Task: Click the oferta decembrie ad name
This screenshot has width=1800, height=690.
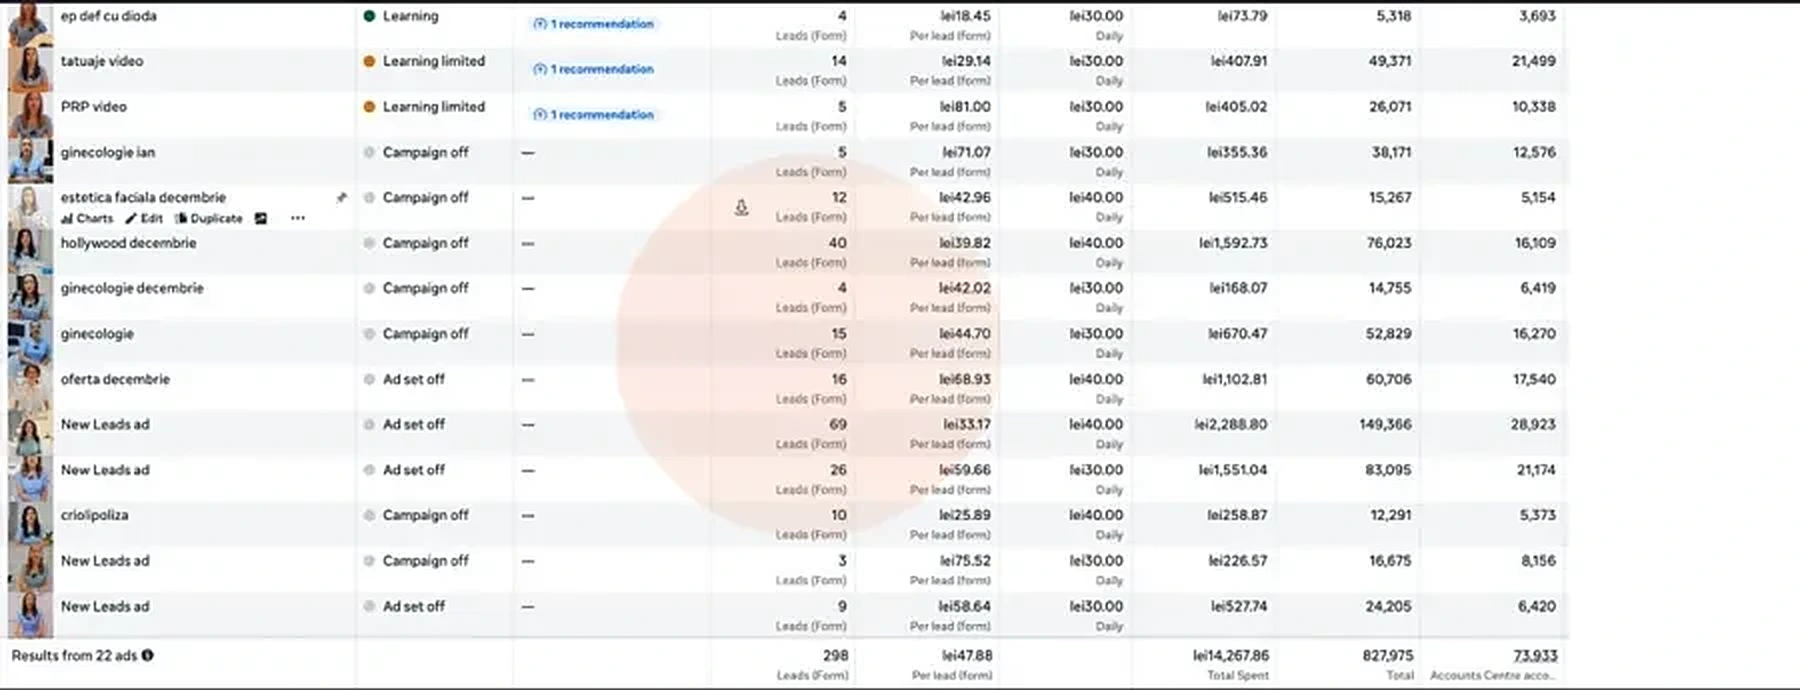Action: 115,379
